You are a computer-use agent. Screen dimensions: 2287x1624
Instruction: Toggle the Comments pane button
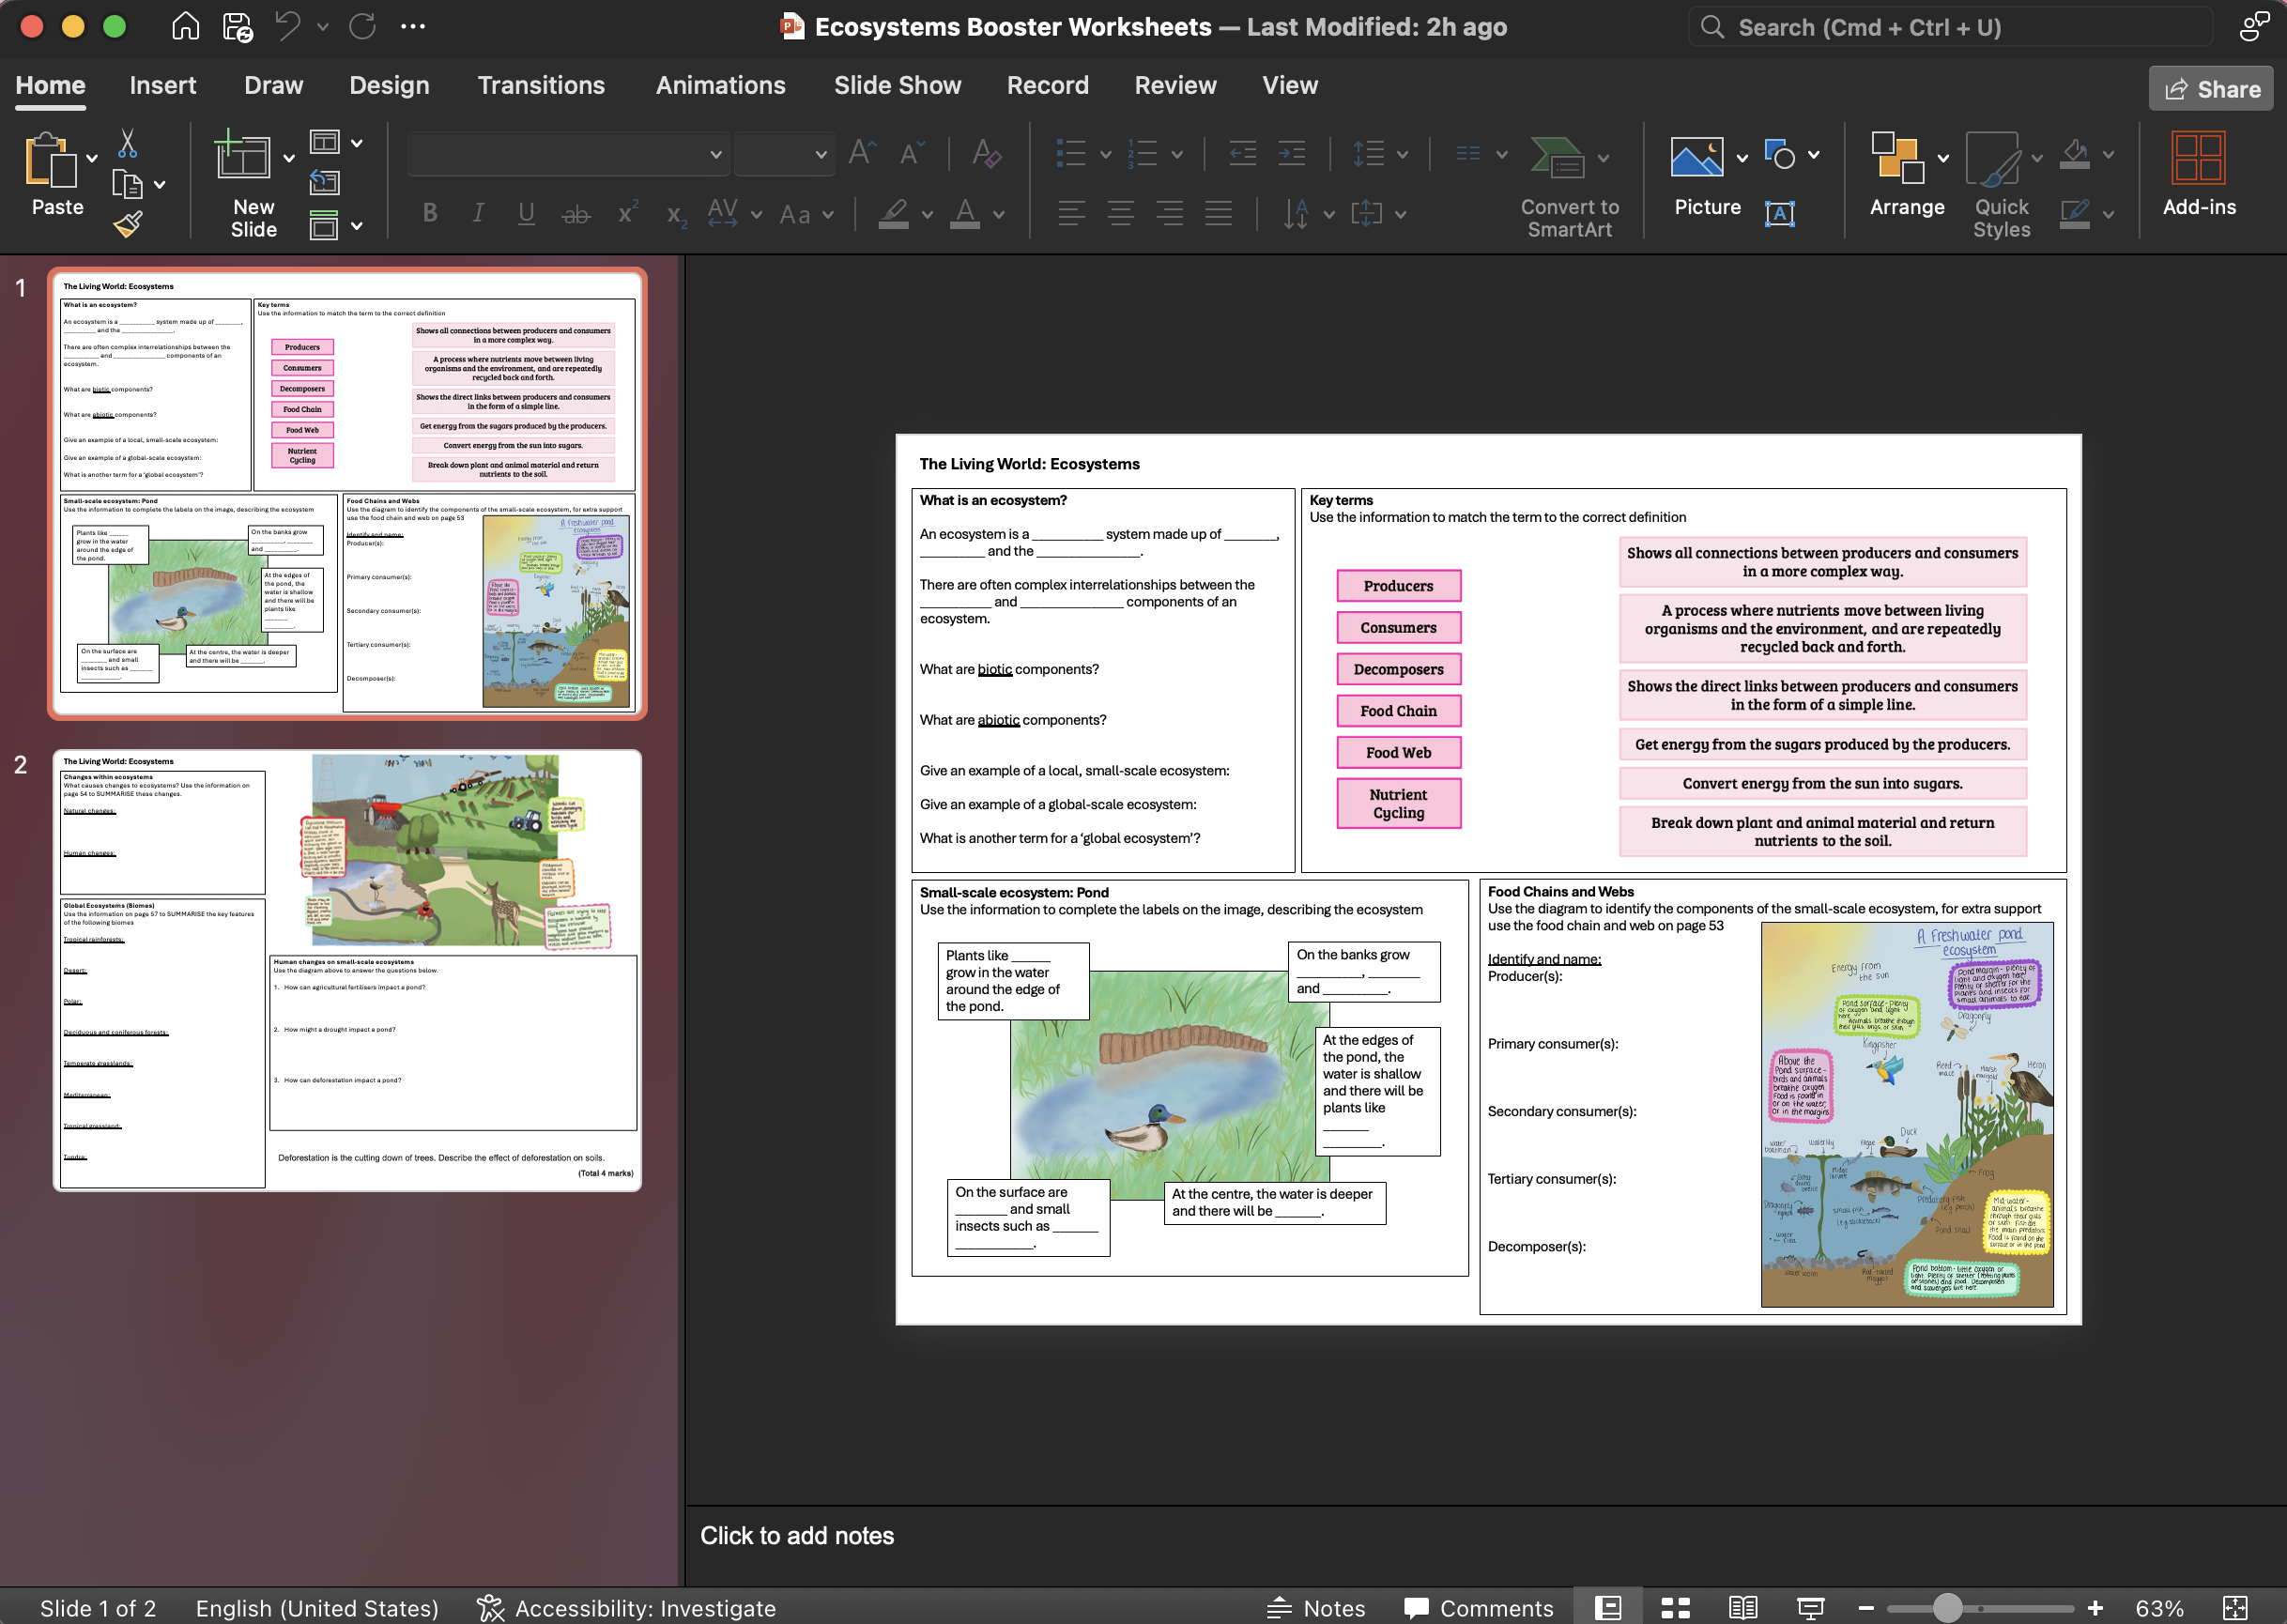pyautogui.click(x=1479, y=1607)
